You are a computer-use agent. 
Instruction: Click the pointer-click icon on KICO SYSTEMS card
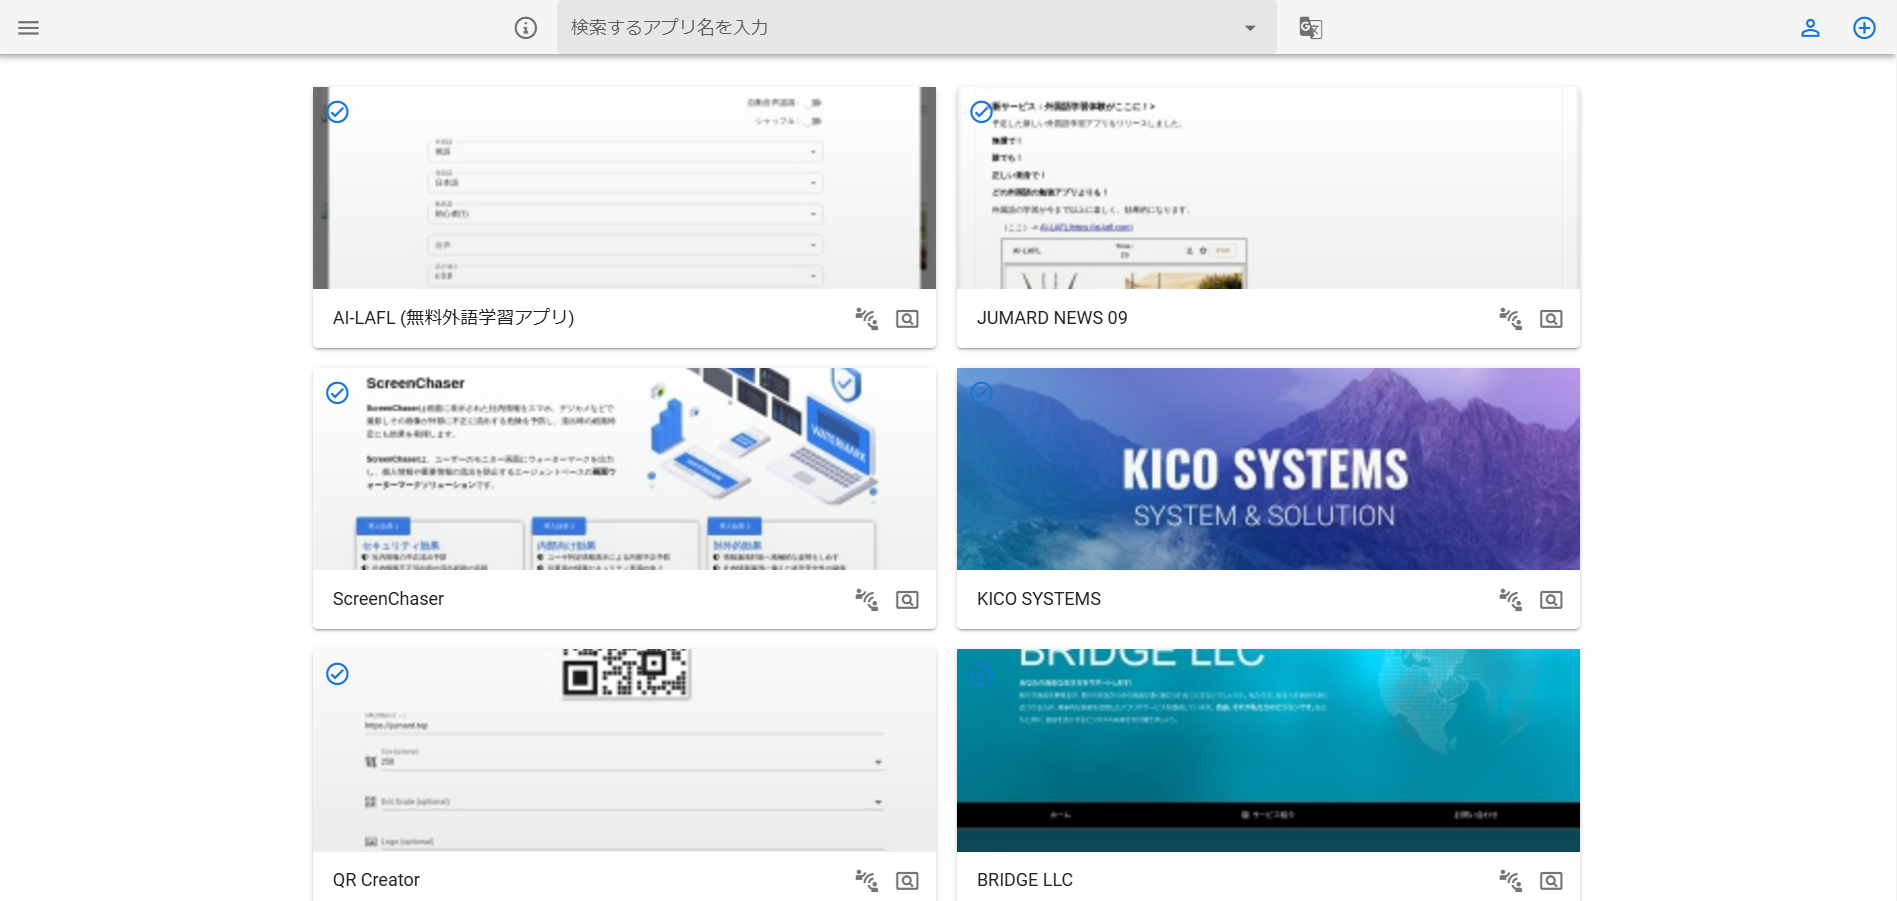1511,600
